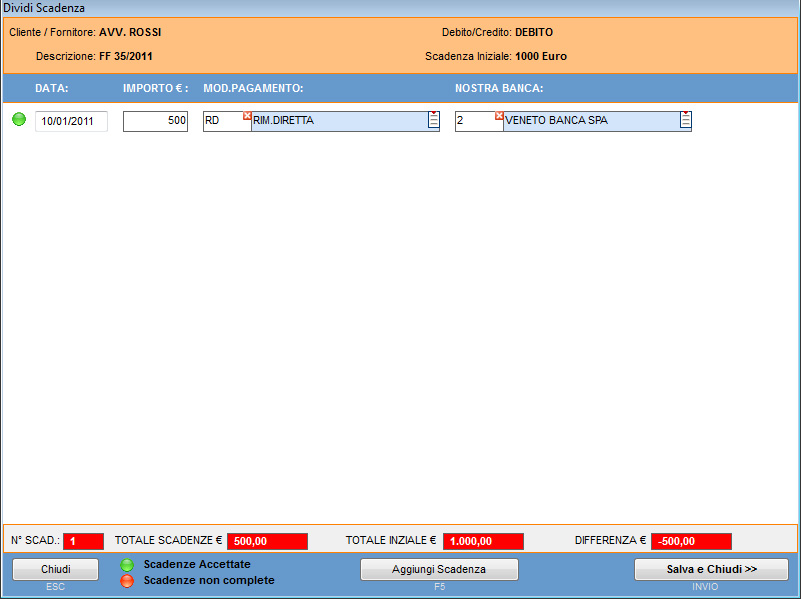Clear the RD payment code with red X
This screenshot has height=599, width=801.
coord(247,116)
